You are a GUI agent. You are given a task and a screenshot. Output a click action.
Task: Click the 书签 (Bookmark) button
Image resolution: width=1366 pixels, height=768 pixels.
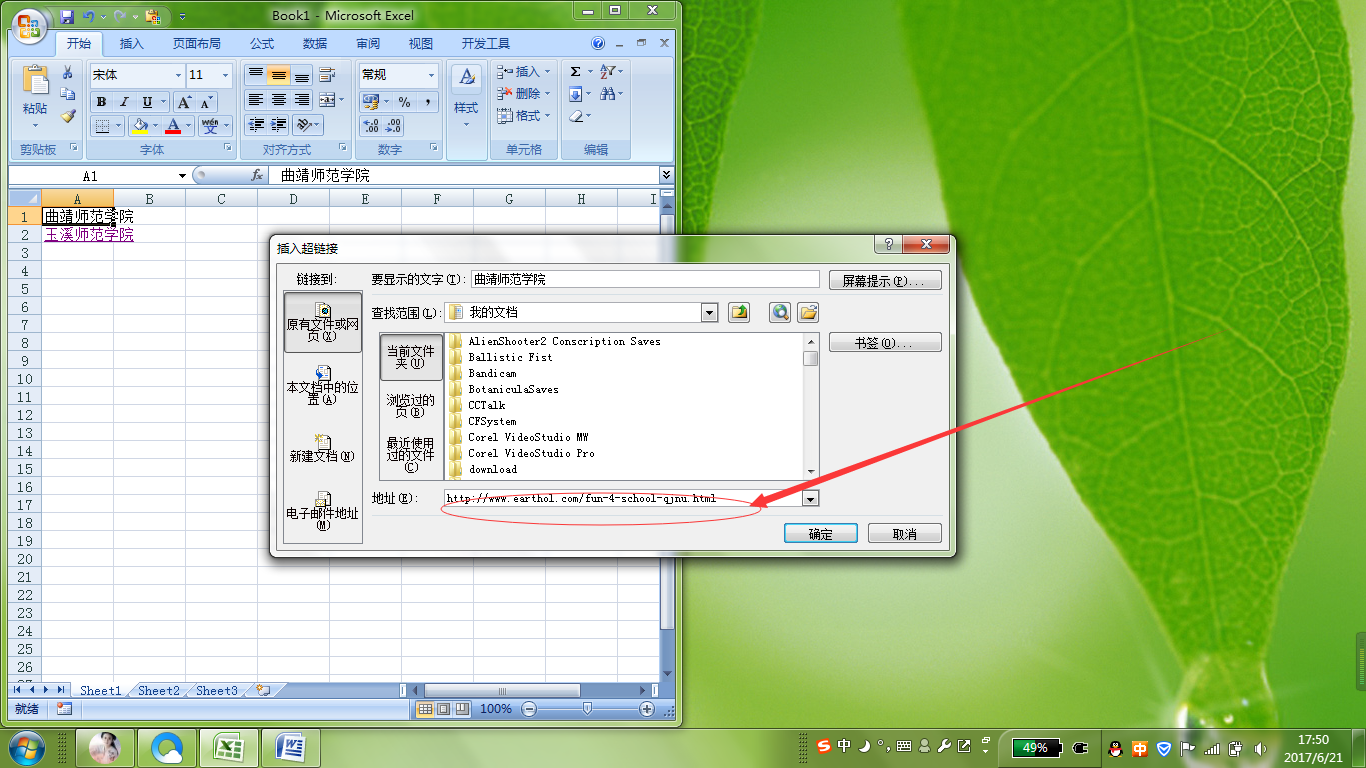click(x=885, y=342)
